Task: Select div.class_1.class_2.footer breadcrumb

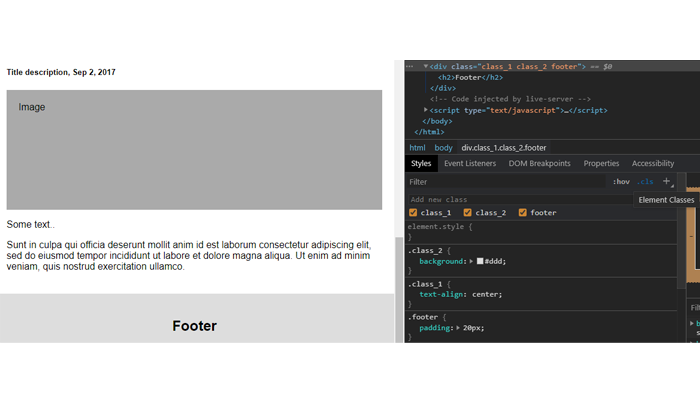Action: pos(504,148)
